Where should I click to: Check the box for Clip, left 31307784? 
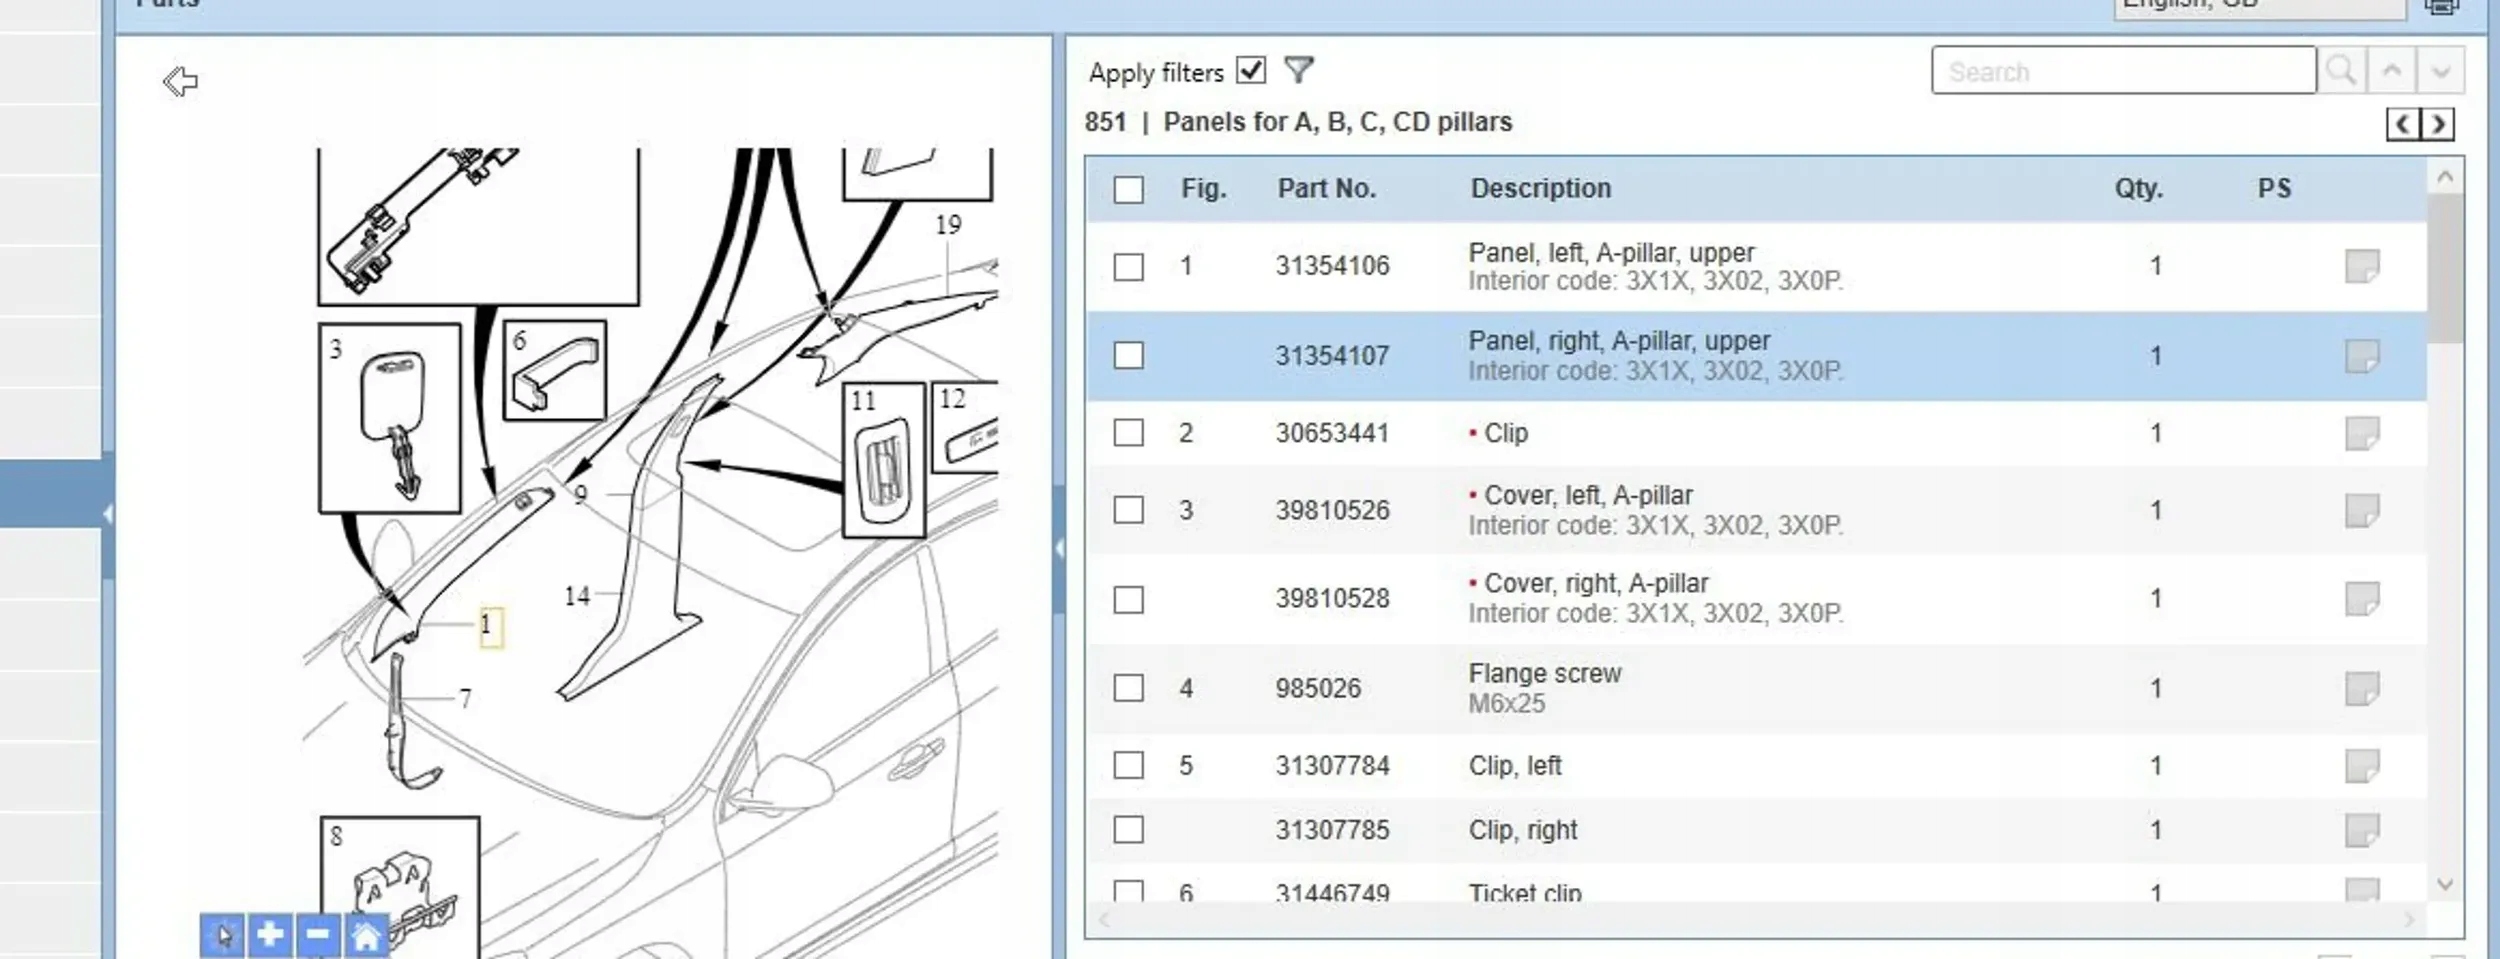1129,766
